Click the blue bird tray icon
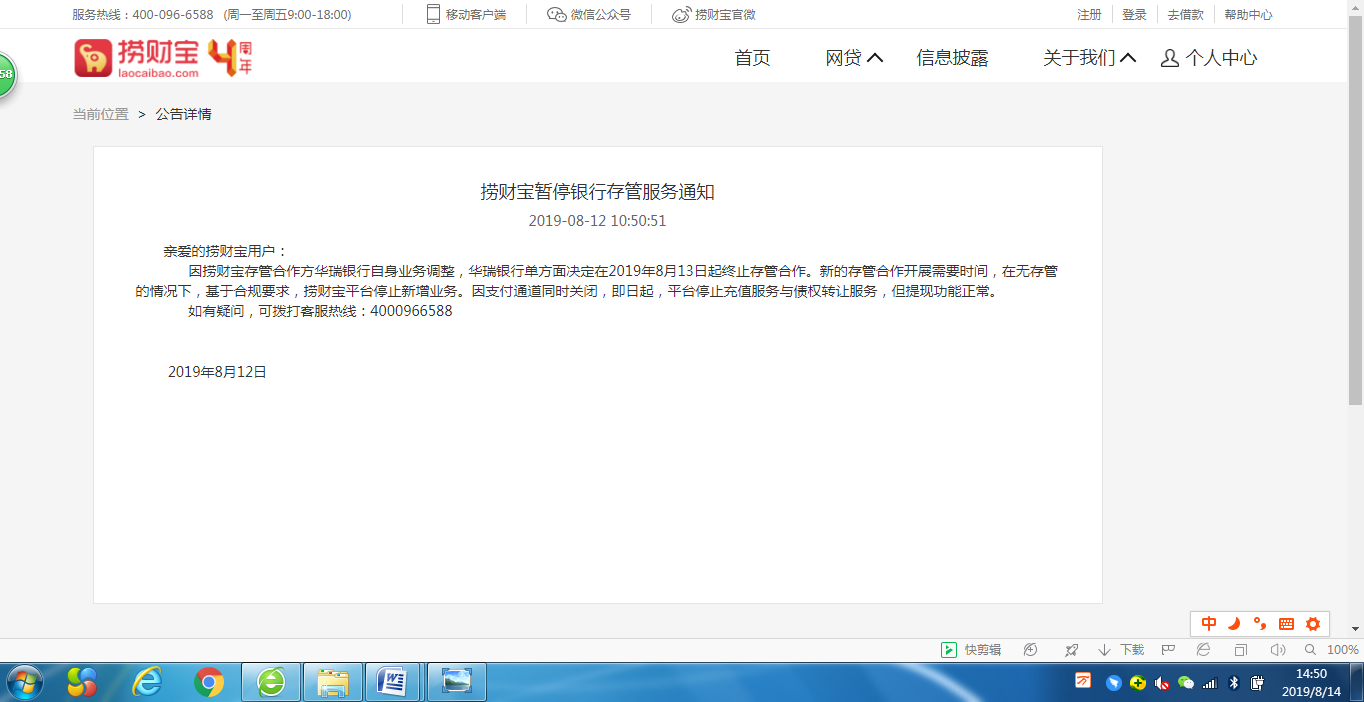 pos(1113,682)
